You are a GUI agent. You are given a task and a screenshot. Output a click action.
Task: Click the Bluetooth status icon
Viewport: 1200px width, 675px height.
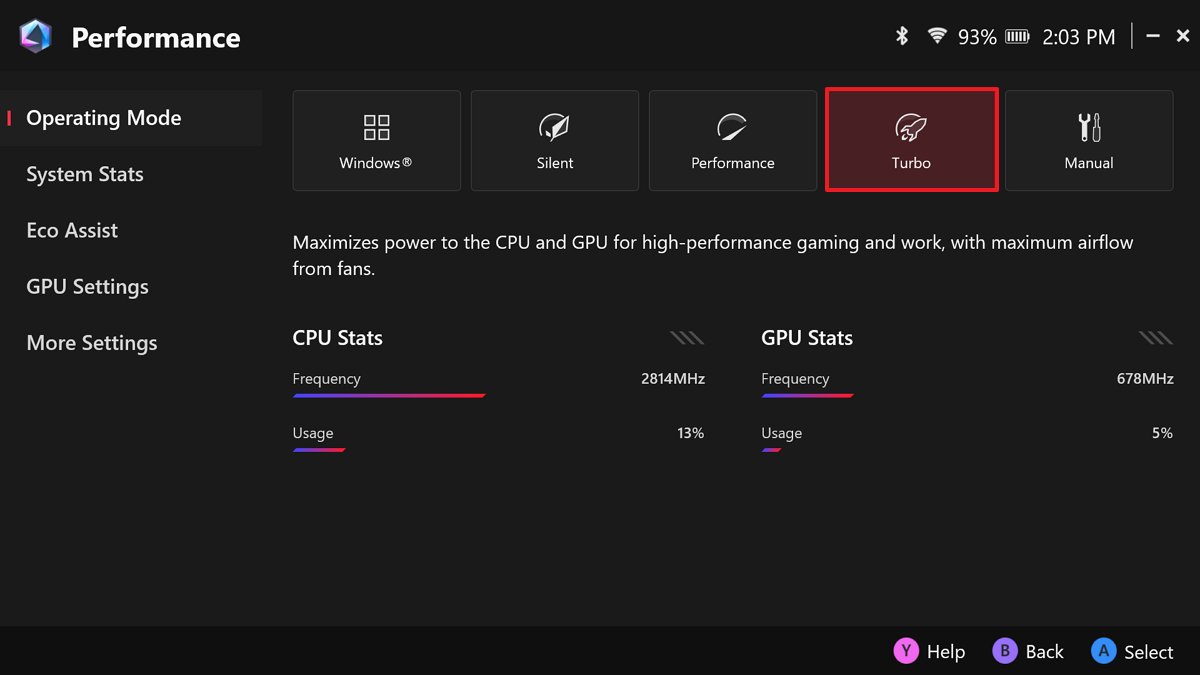click(901, 37)
